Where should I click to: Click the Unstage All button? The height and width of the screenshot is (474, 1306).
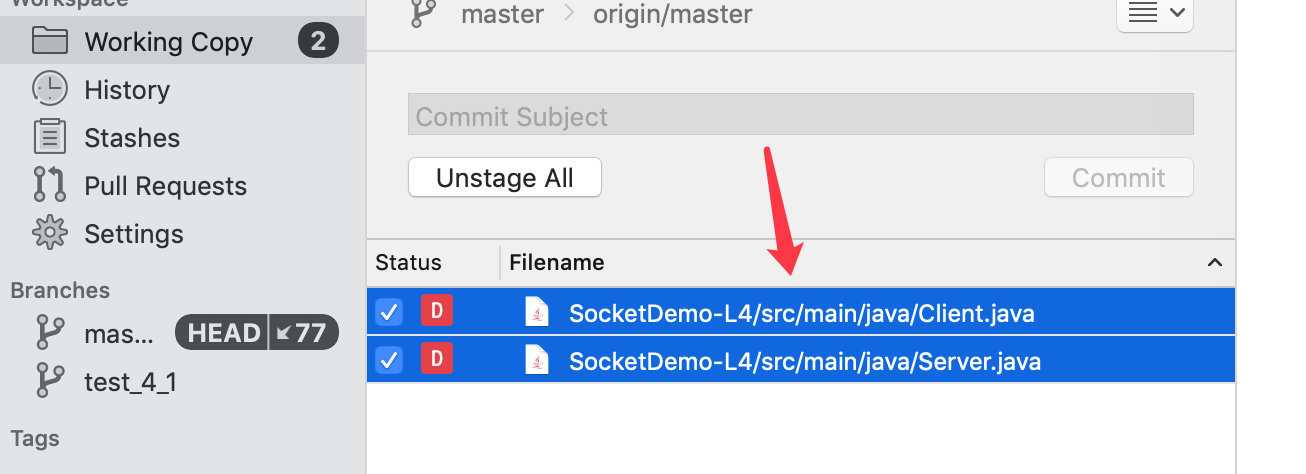(x=505, y=178)
